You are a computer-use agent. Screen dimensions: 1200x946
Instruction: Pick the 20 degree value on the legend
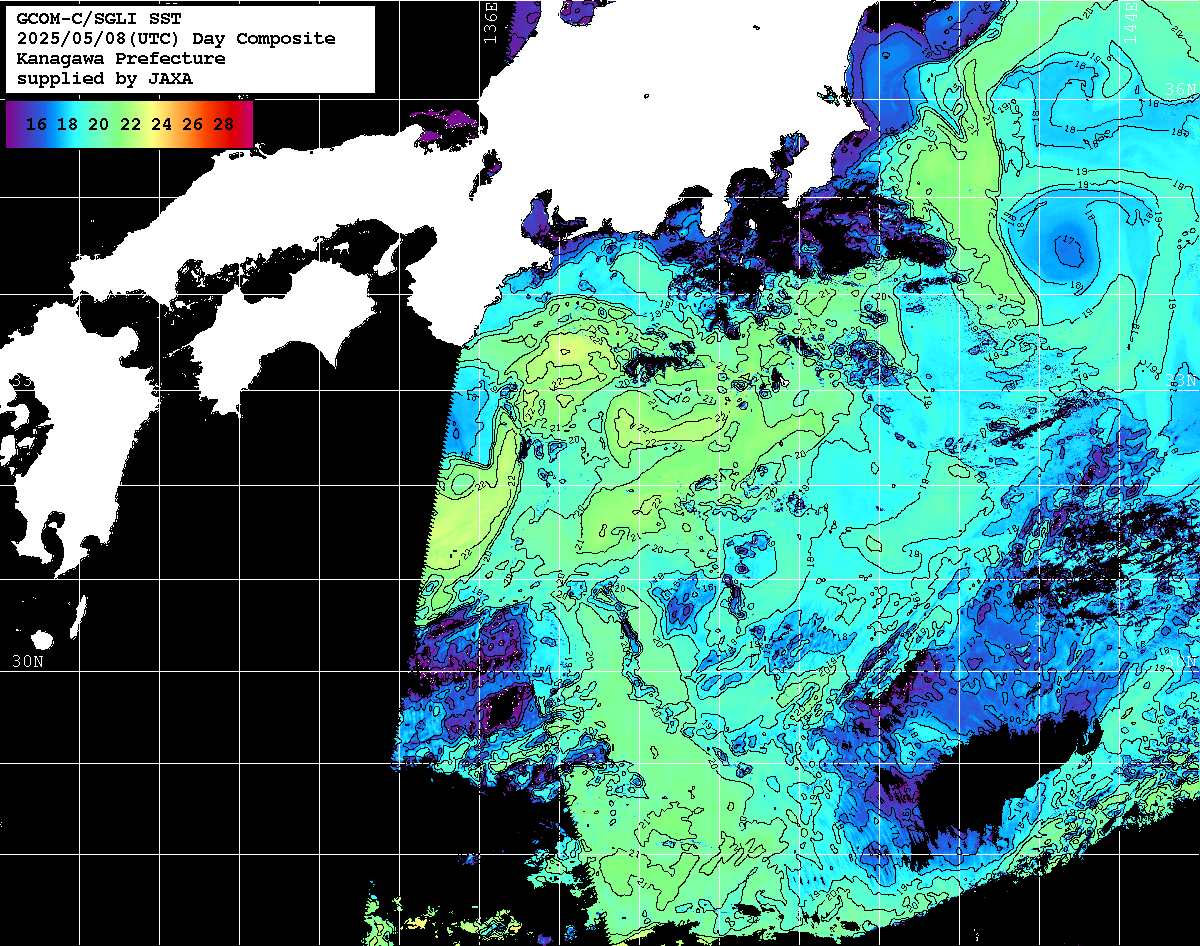(x=98, y=124)
